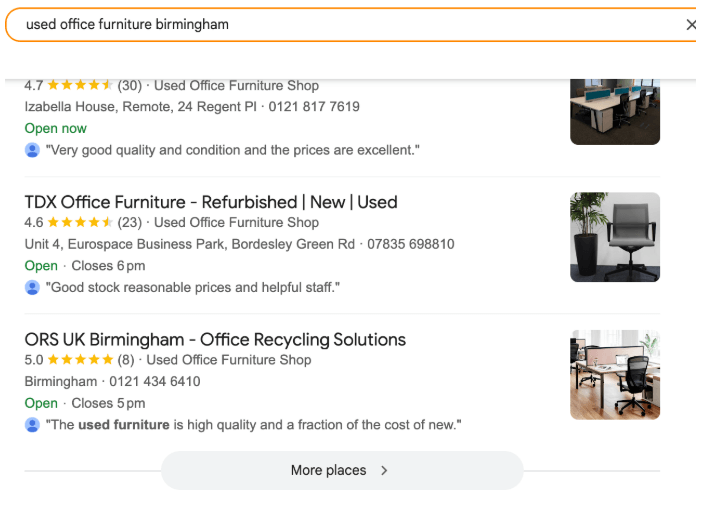Viewport: 703px width, 514px height.
Task: Click the reviewer avatar beside "Very good quality" review
Action: [x=33, y=150]
